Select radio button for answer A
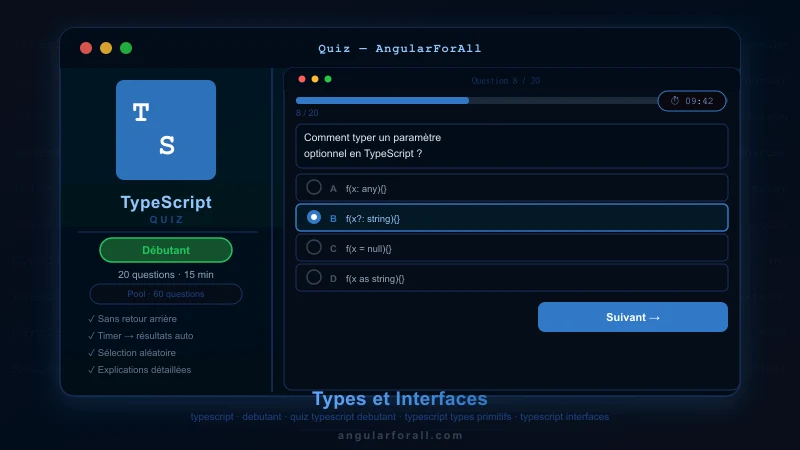Viewport: 800px width, 450px height. [x=314, y=187]
